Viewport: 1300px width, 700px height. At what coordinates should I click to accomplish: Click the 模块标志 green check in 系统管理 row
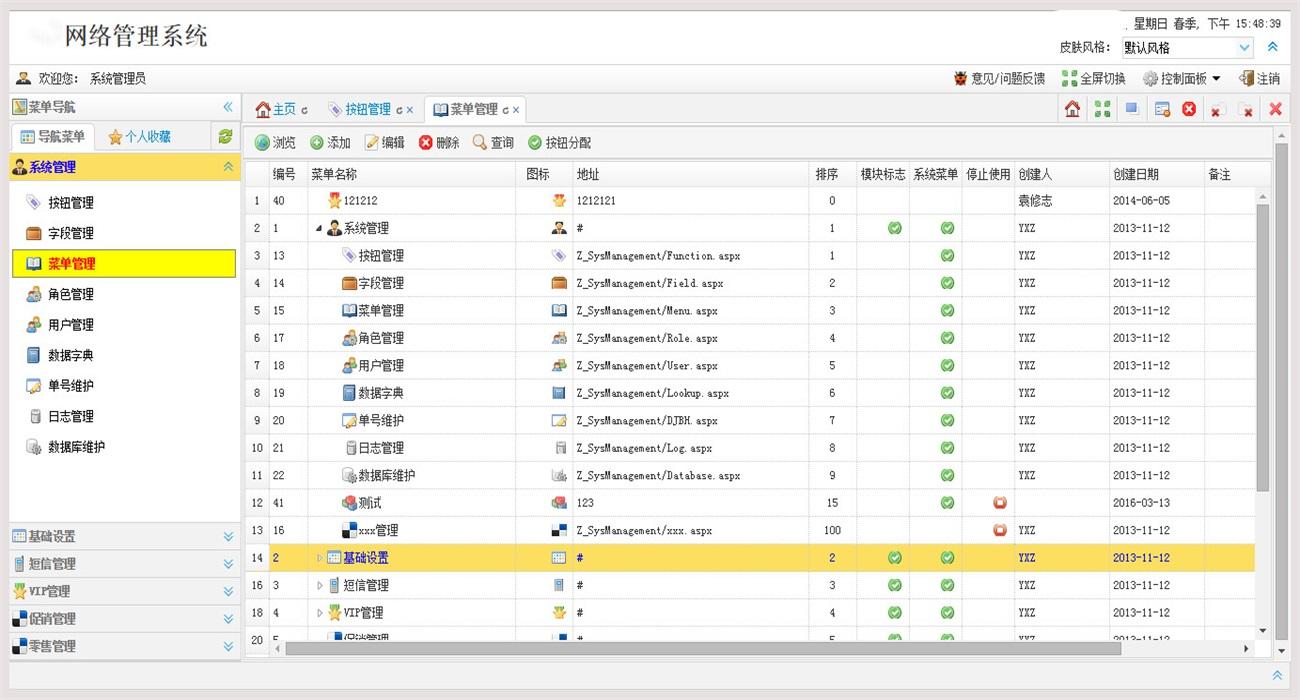[895, 228]
